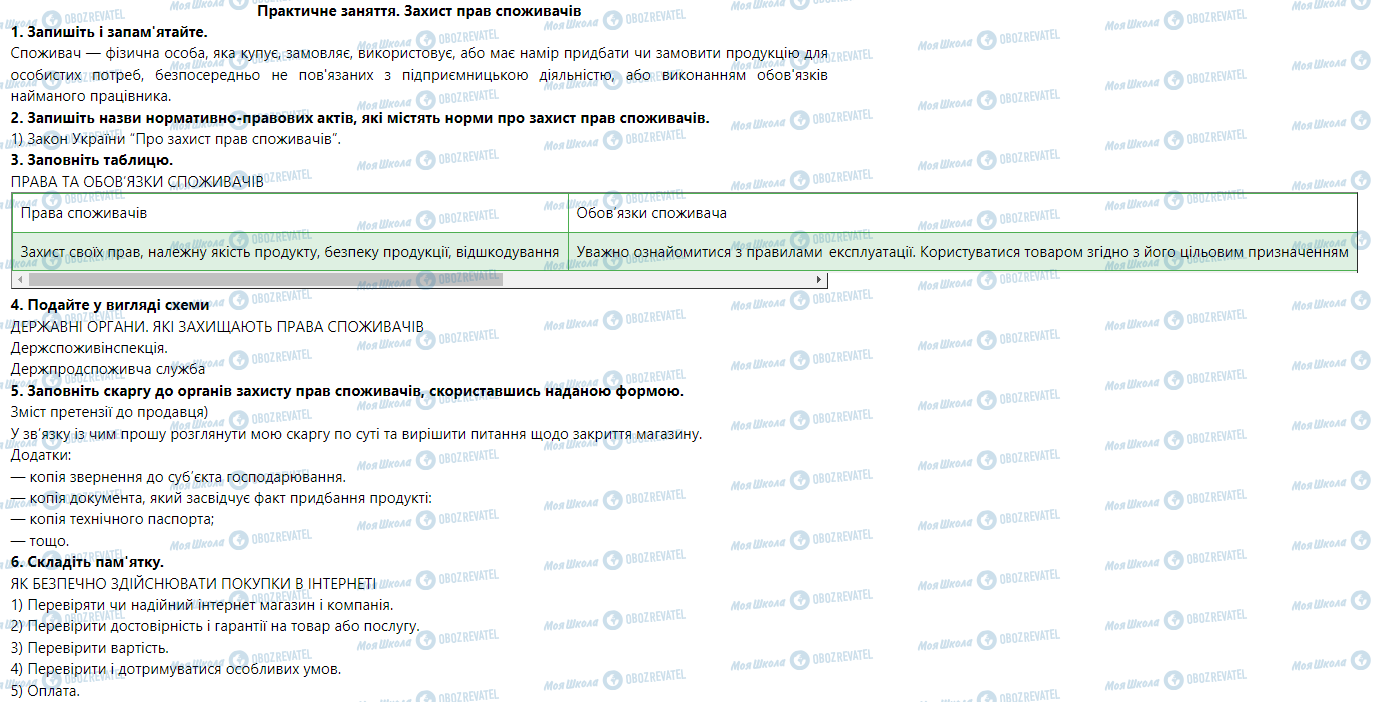Click heading '1. Запишіть і запам'ятайте.'
The height and width of the screenshot is (702, 1373).
[x=109, y=32]
